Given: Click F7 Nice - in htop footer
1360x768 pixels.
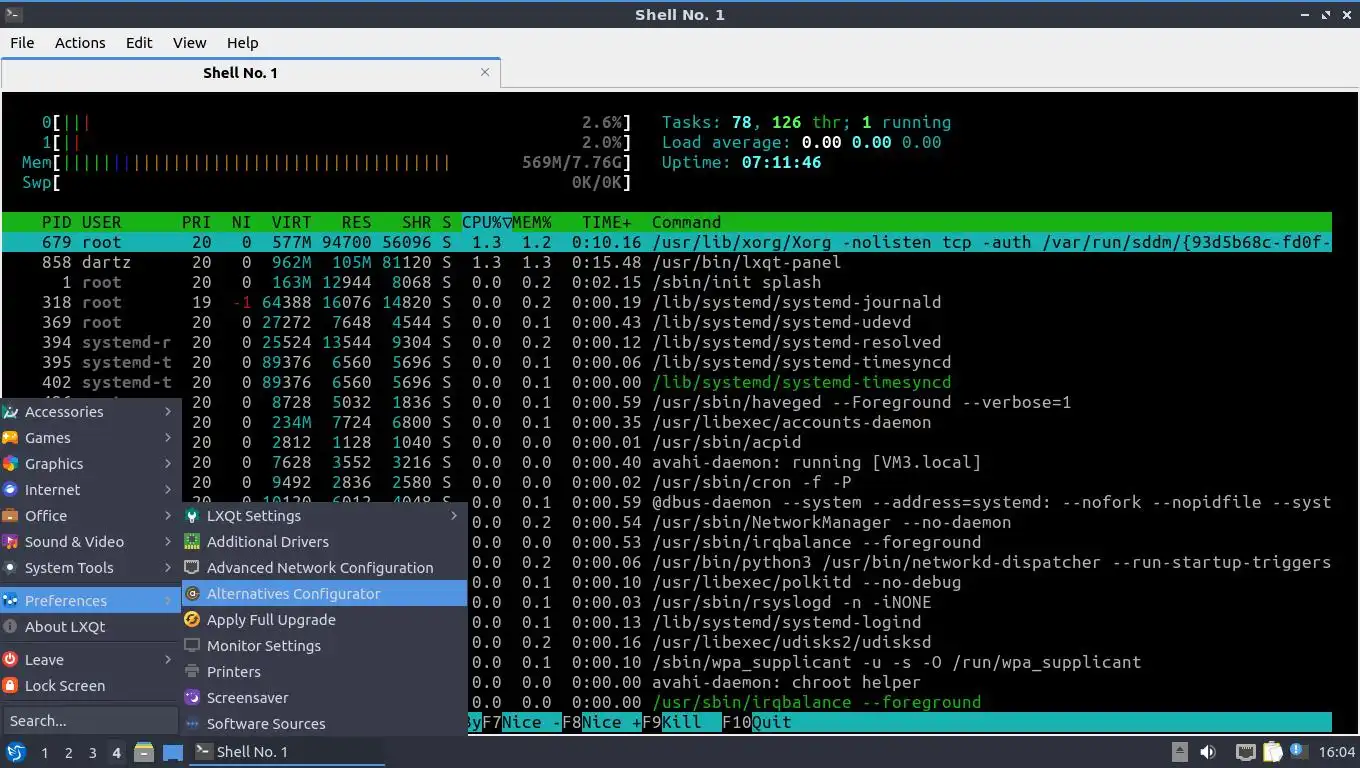Looking at the screenshot, I should tap(522, 722).
